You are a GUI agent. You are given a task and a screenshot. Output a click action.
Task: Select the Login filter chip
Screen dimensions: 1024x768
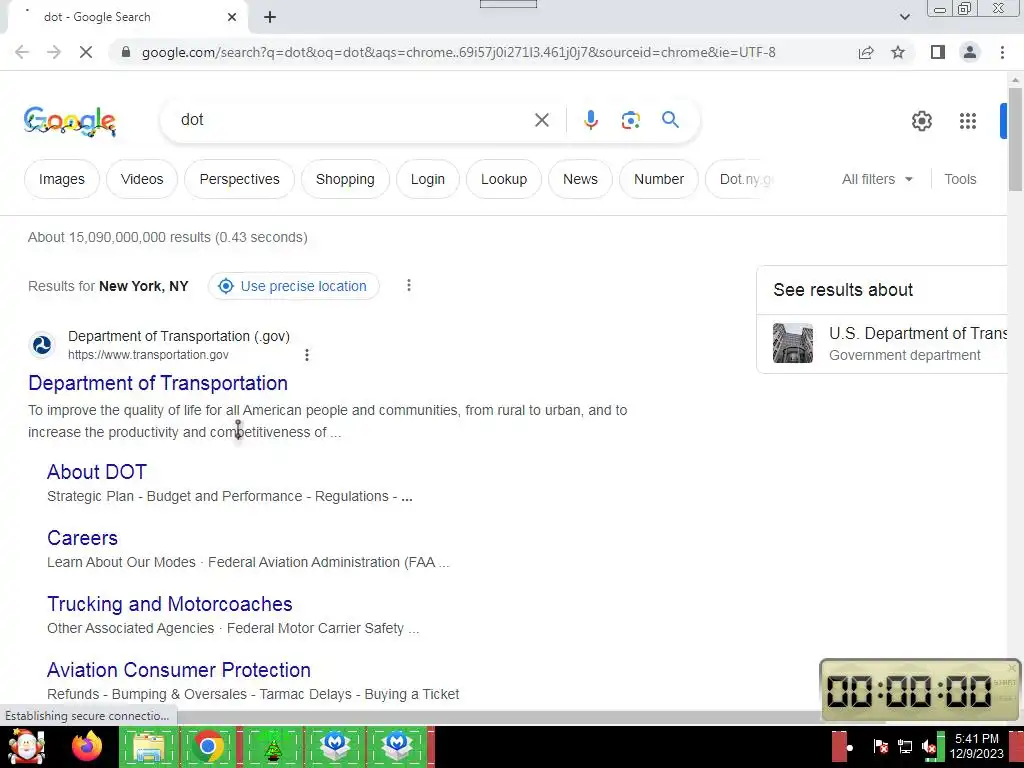coord(428,179)
